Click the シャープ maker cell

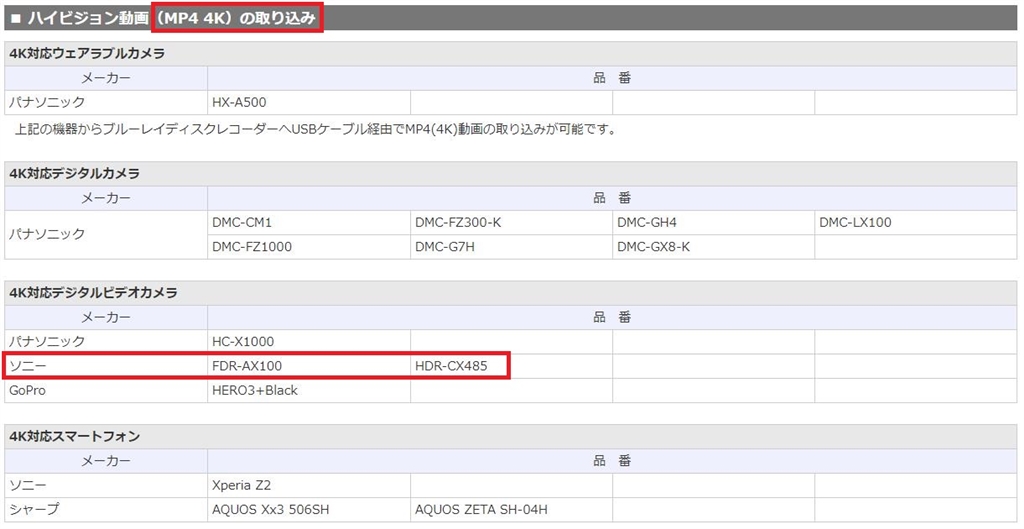[106, 509]
